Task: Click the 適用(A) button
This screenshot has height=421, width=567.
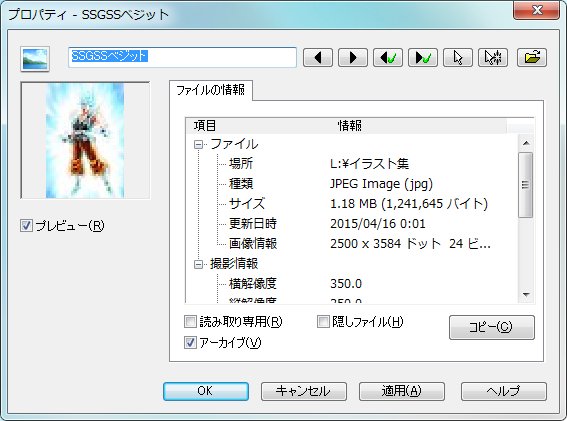Action: pos(402,391)
